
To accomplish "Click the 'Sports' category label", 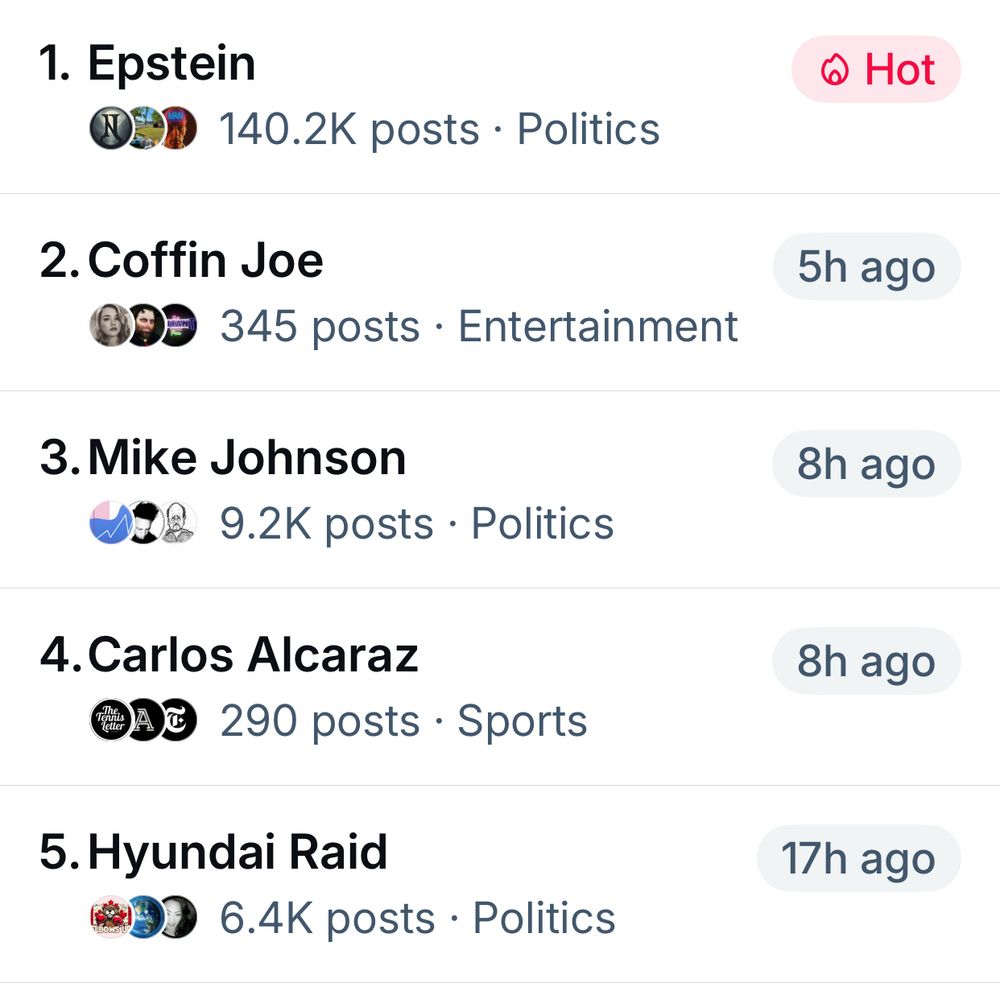I will [x=522, y=722].
